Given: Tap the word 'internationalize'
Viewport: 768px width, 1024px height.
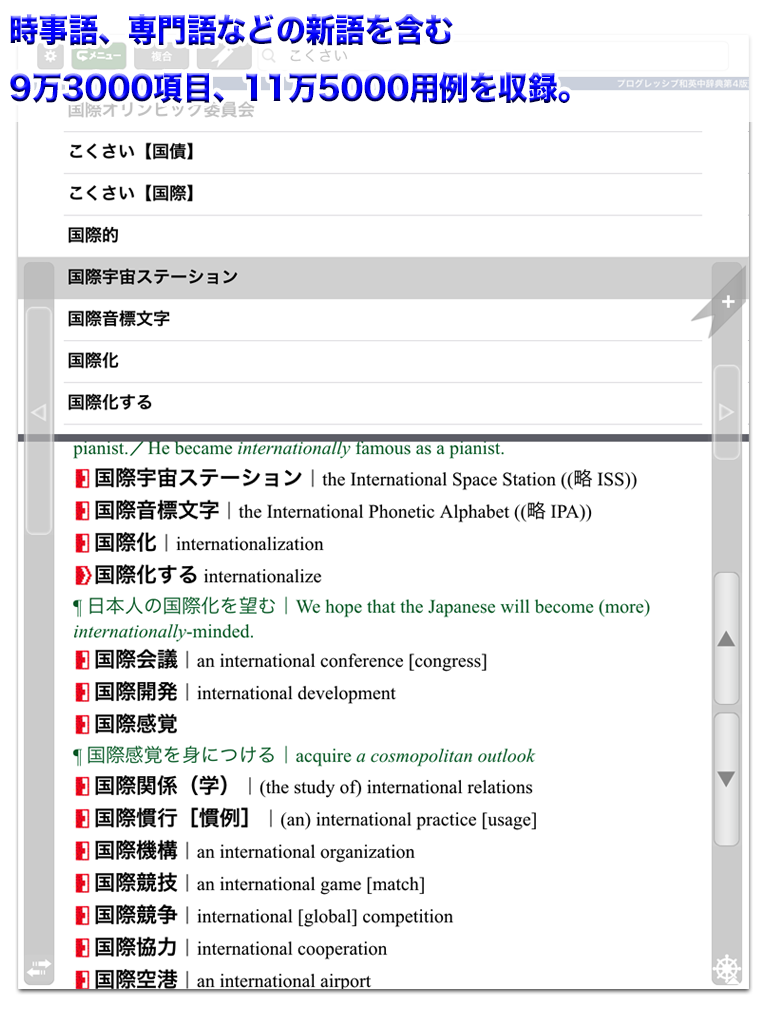Looking at the screenshot, I should click(263, 577).
